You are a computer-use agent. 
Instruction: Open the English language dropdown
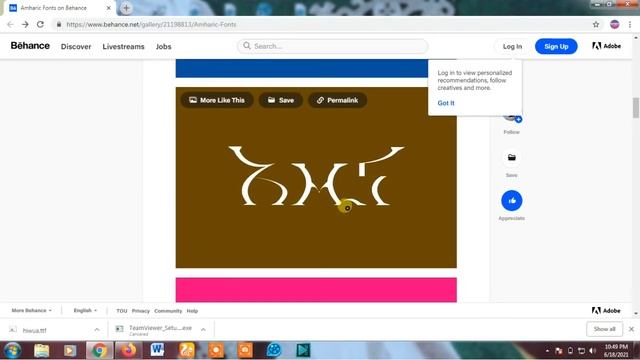(x=85, y=311)
